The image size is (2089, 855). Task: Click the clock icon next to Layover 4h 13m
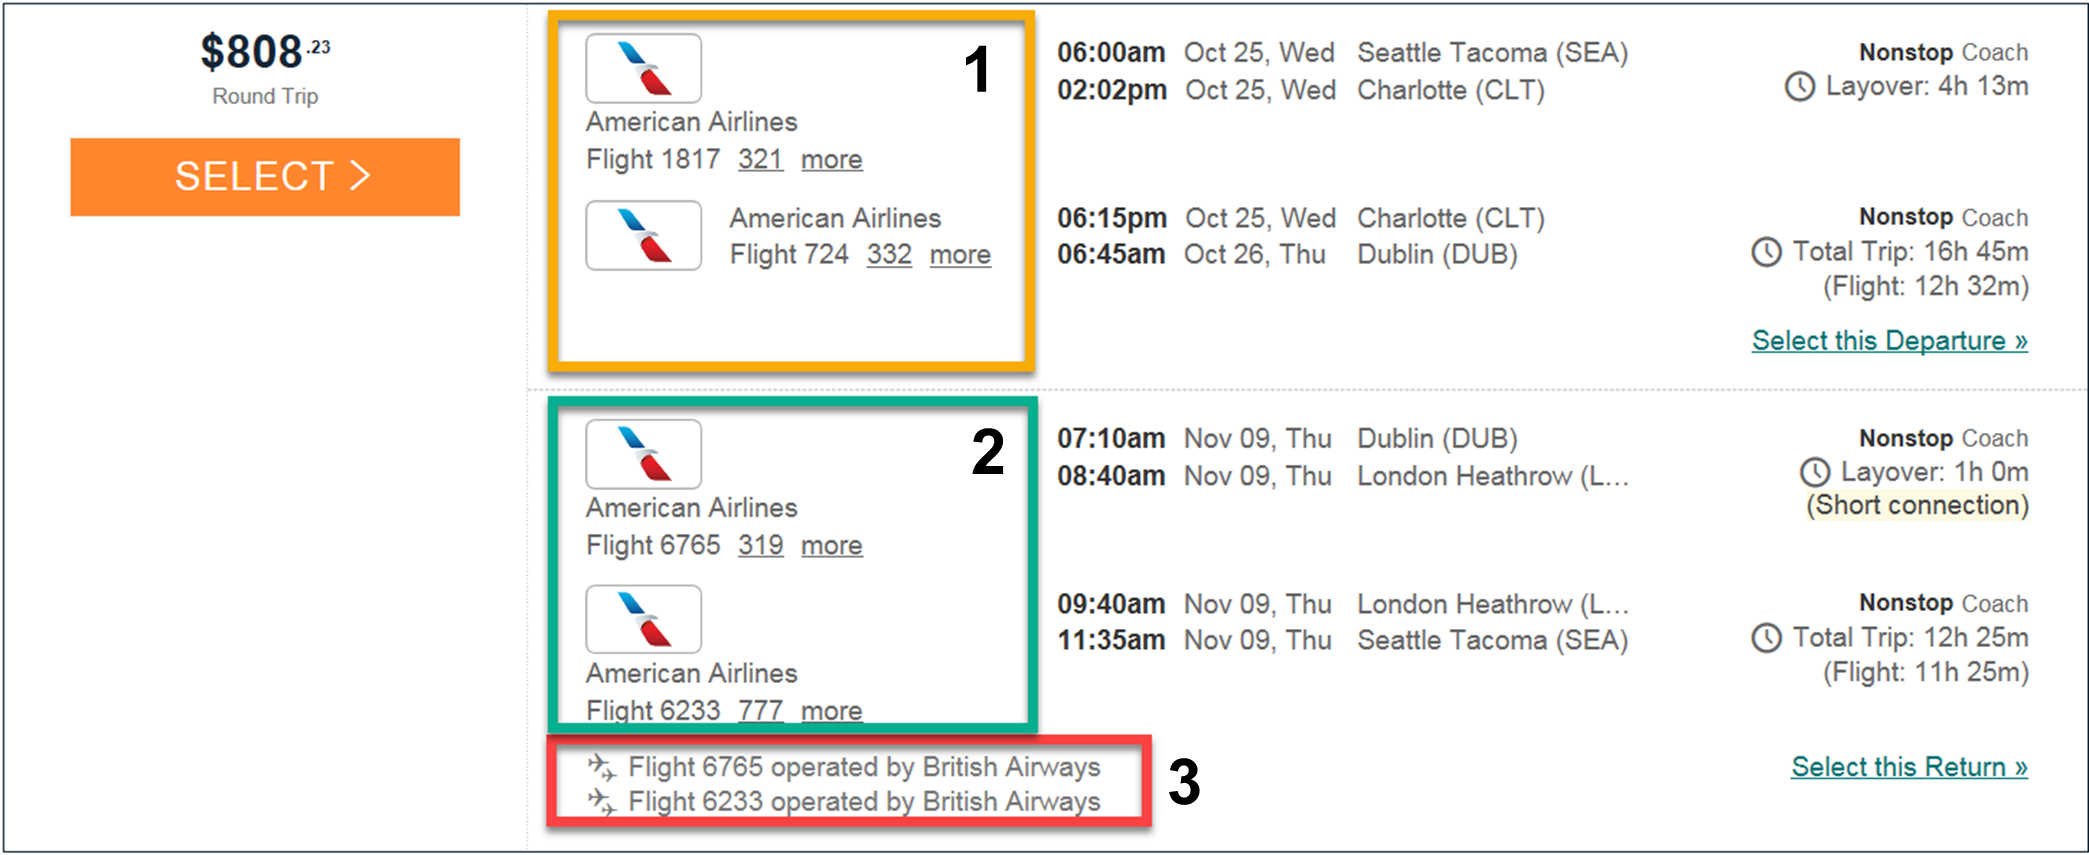1799,87
